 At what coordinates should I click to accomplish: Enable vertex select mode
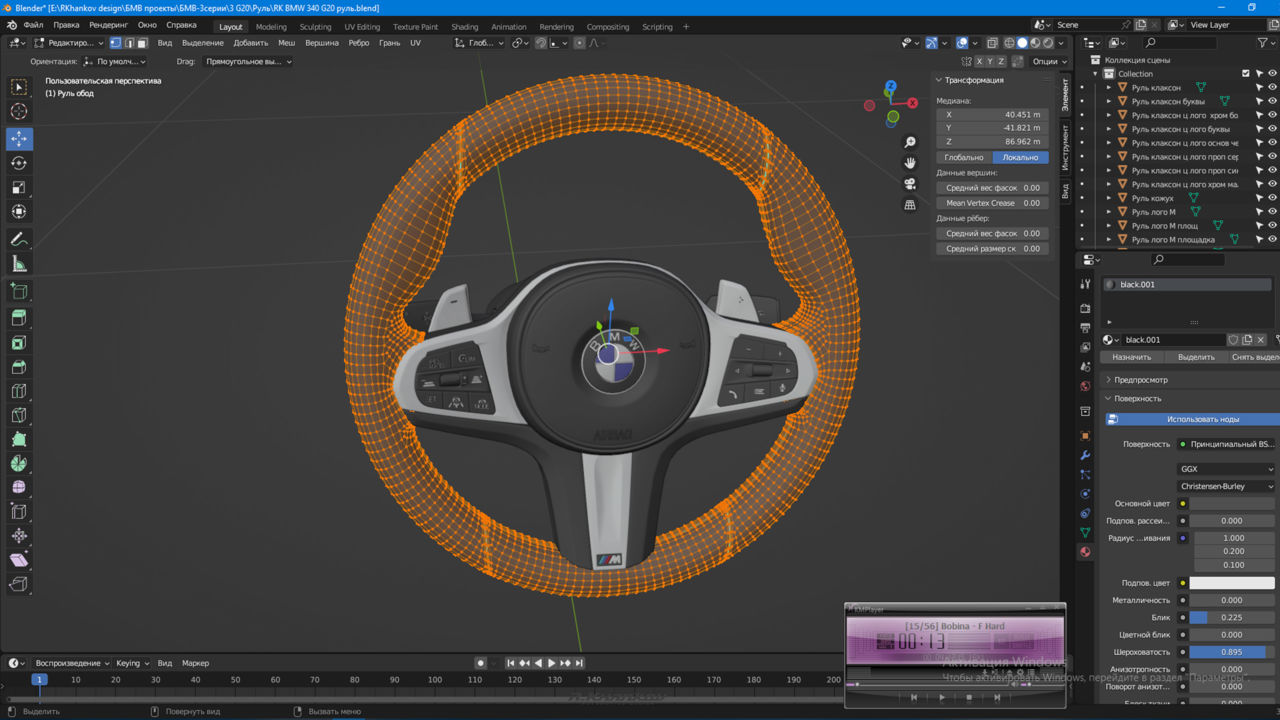click(x=115, y=43)
